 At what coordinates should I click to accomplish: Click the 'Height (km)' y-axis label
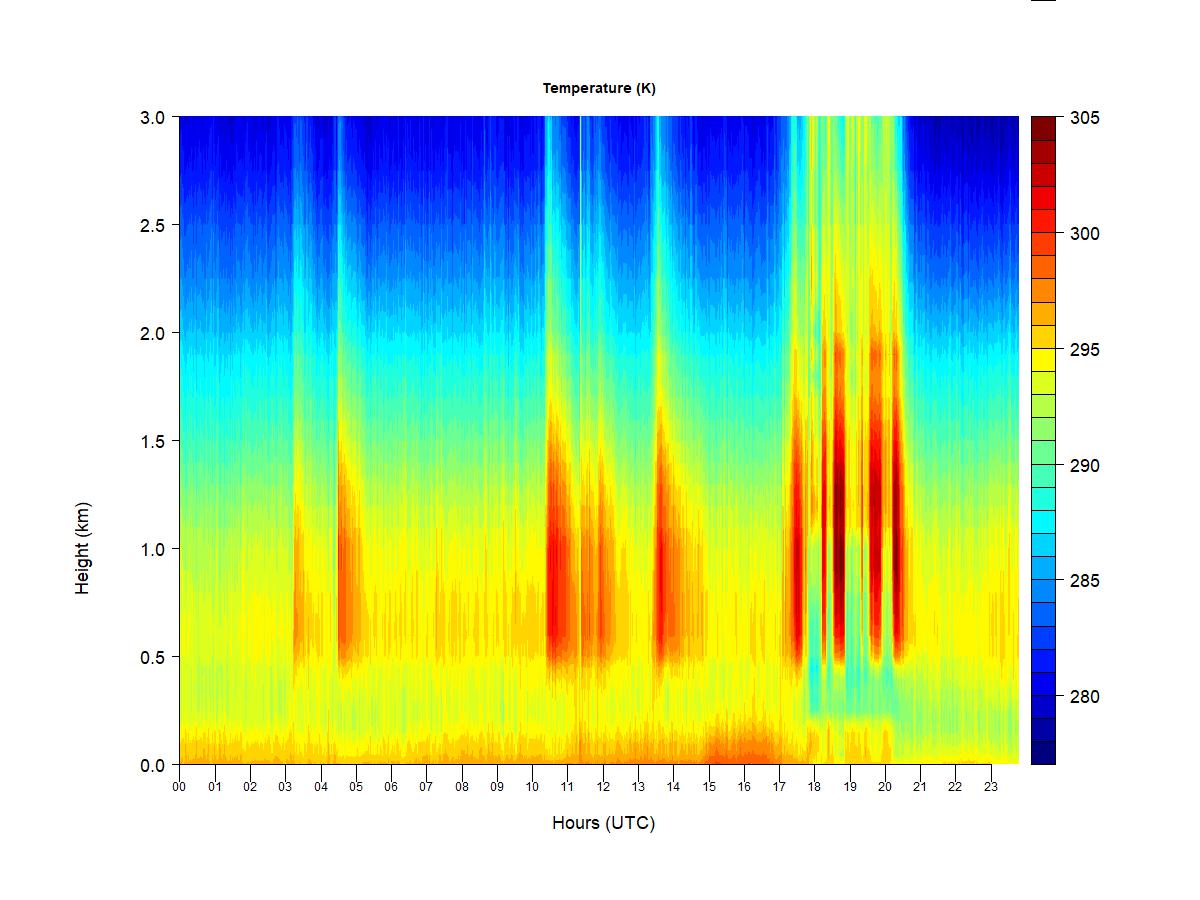click(83, 548)
